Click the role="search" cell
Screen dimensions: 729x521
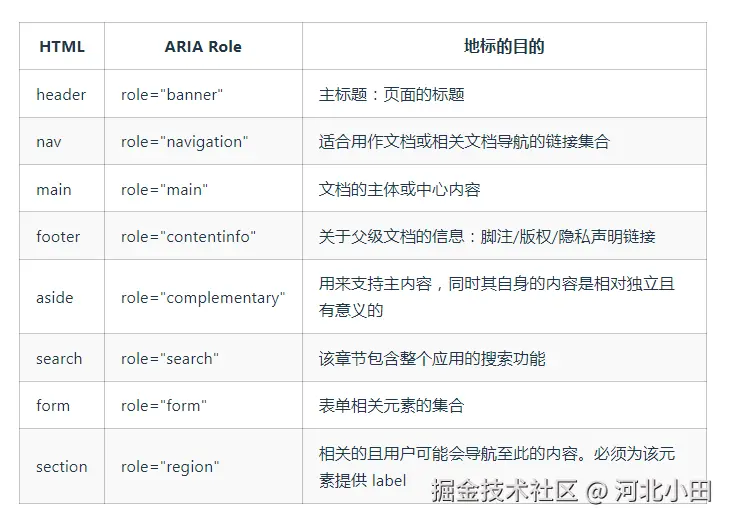pyautogui.click(x=170, y=359)
